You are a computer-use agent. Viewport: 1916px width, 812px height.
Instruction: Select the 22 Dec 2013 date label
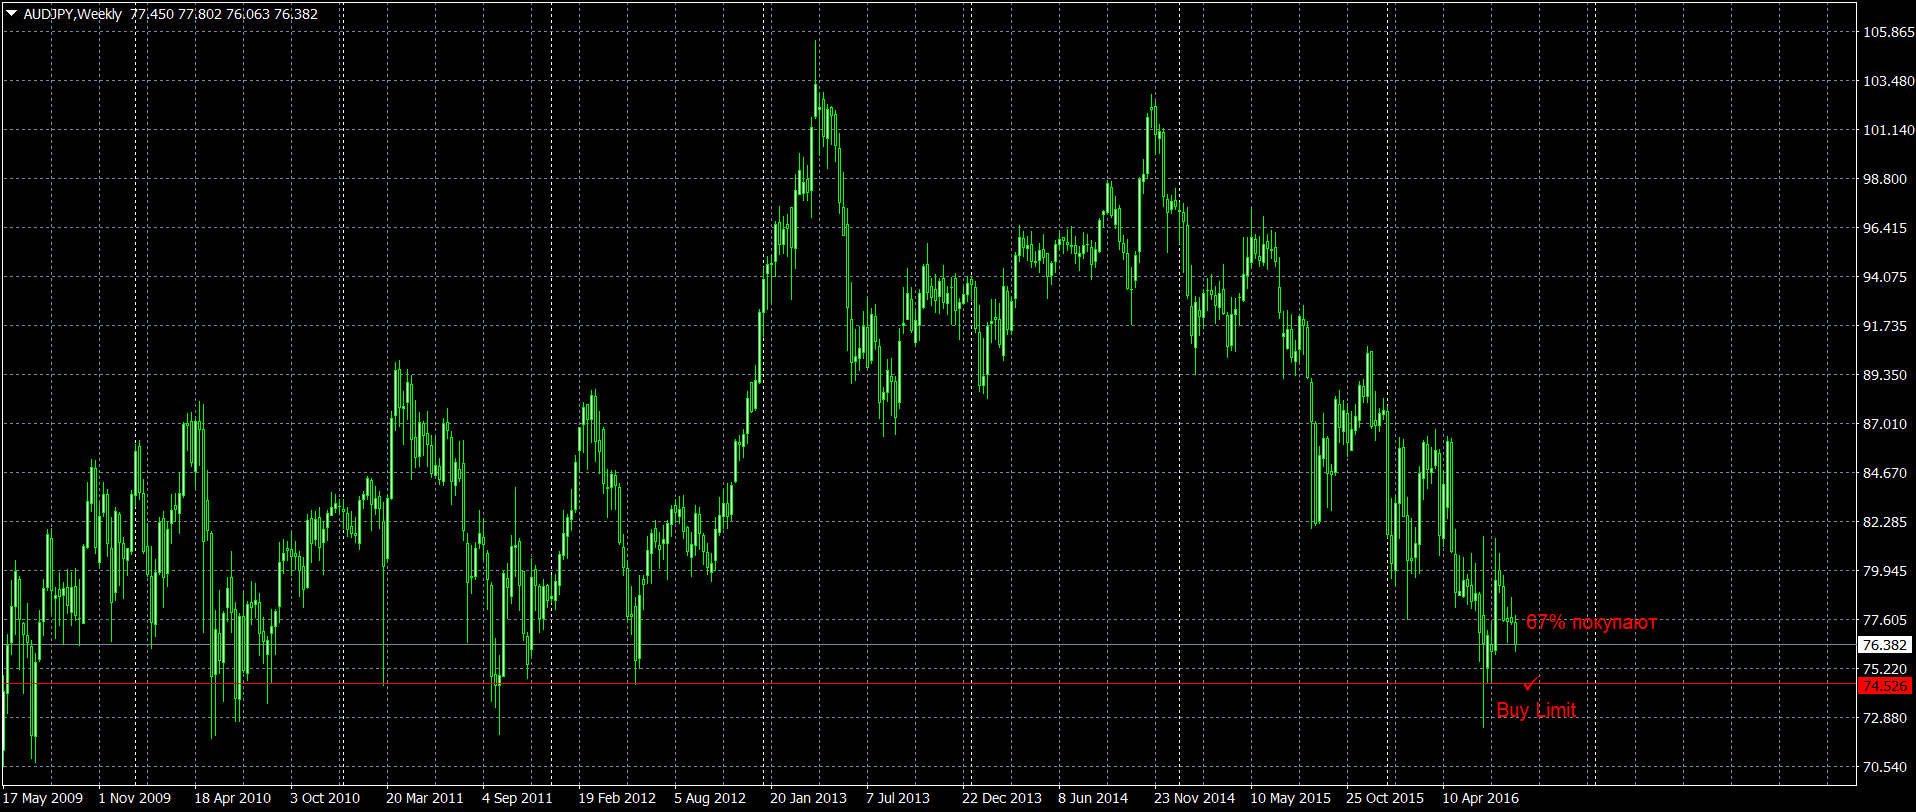pos(1002,798)
